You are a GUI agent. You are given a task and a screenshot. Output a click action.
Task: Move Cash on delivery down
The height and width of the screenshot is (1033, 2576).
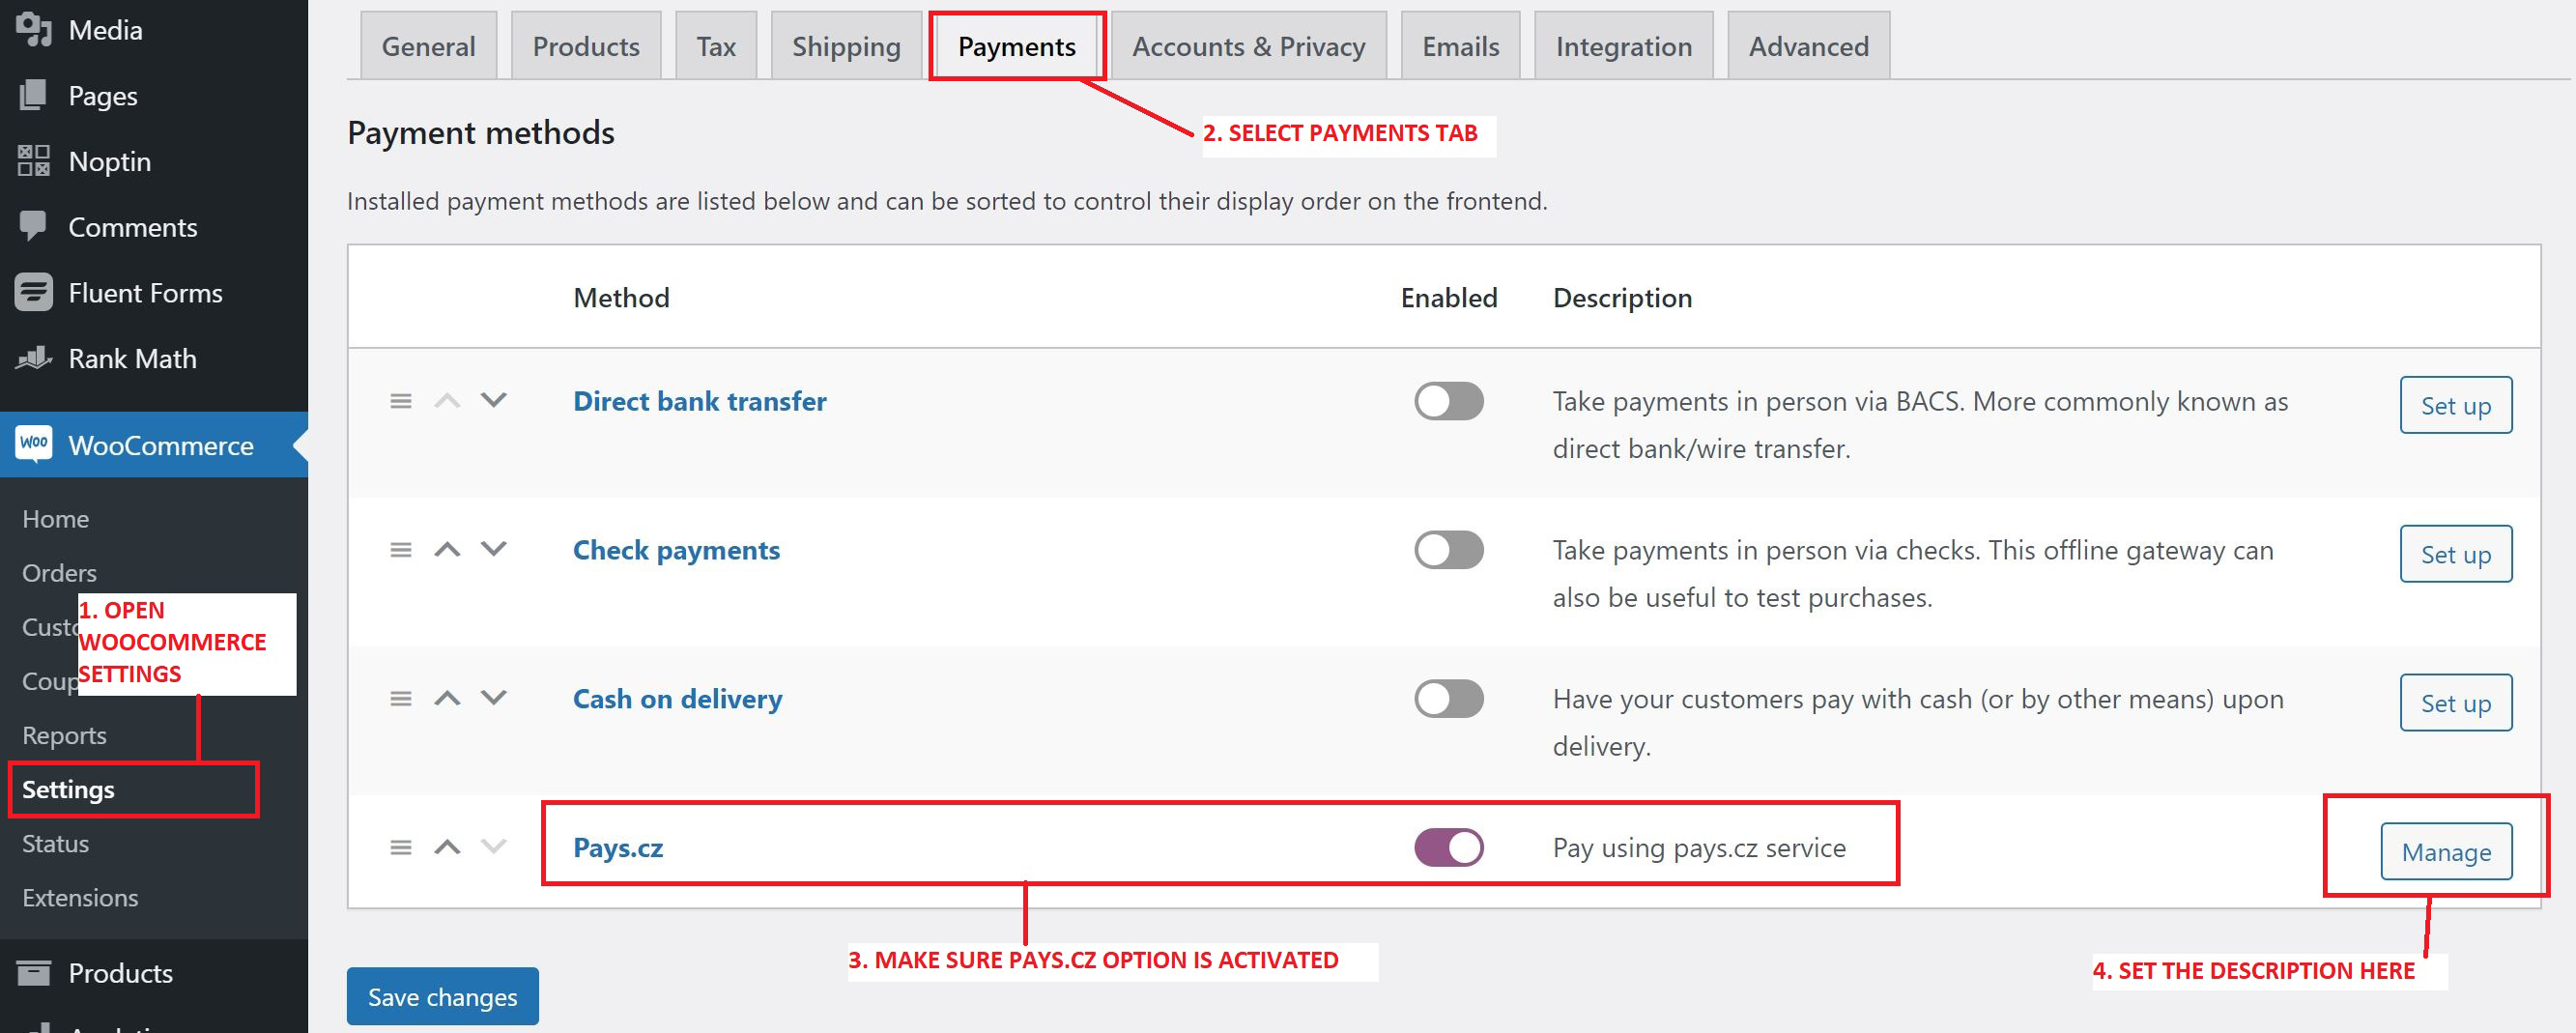click(494, 698)
